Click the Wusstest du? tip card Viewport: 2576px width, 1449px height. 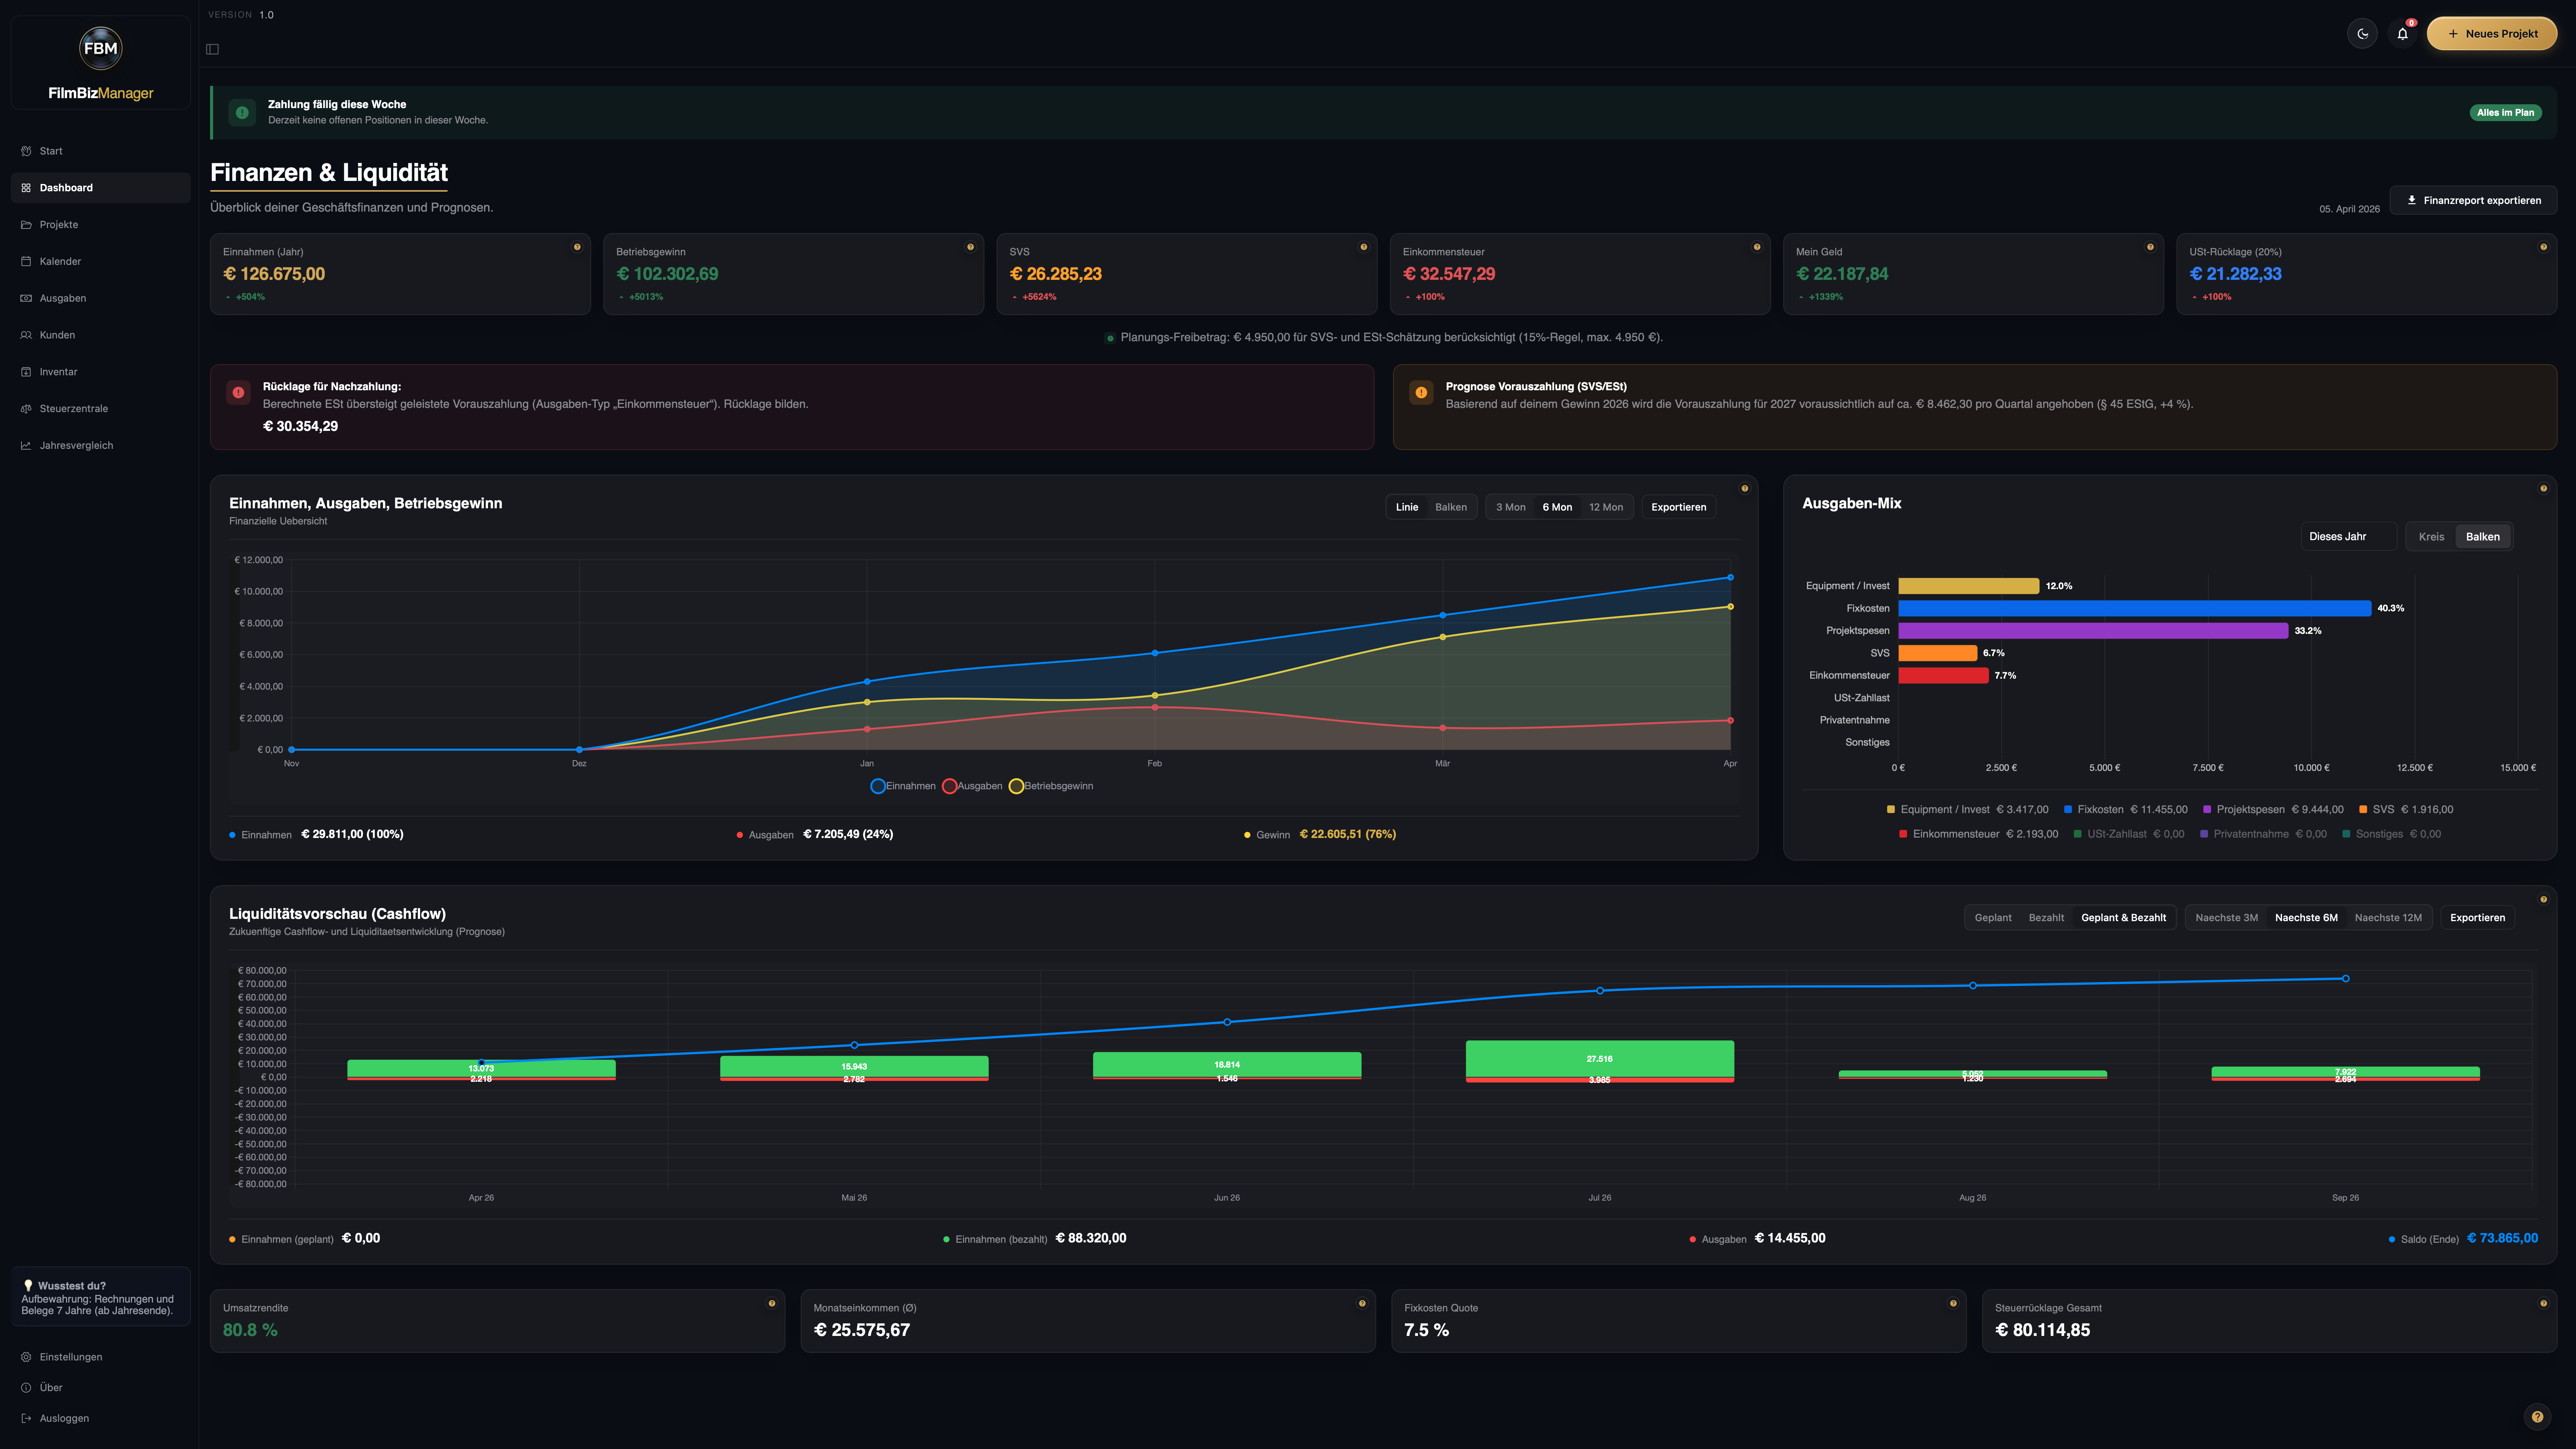click(x=100, y=1297)
